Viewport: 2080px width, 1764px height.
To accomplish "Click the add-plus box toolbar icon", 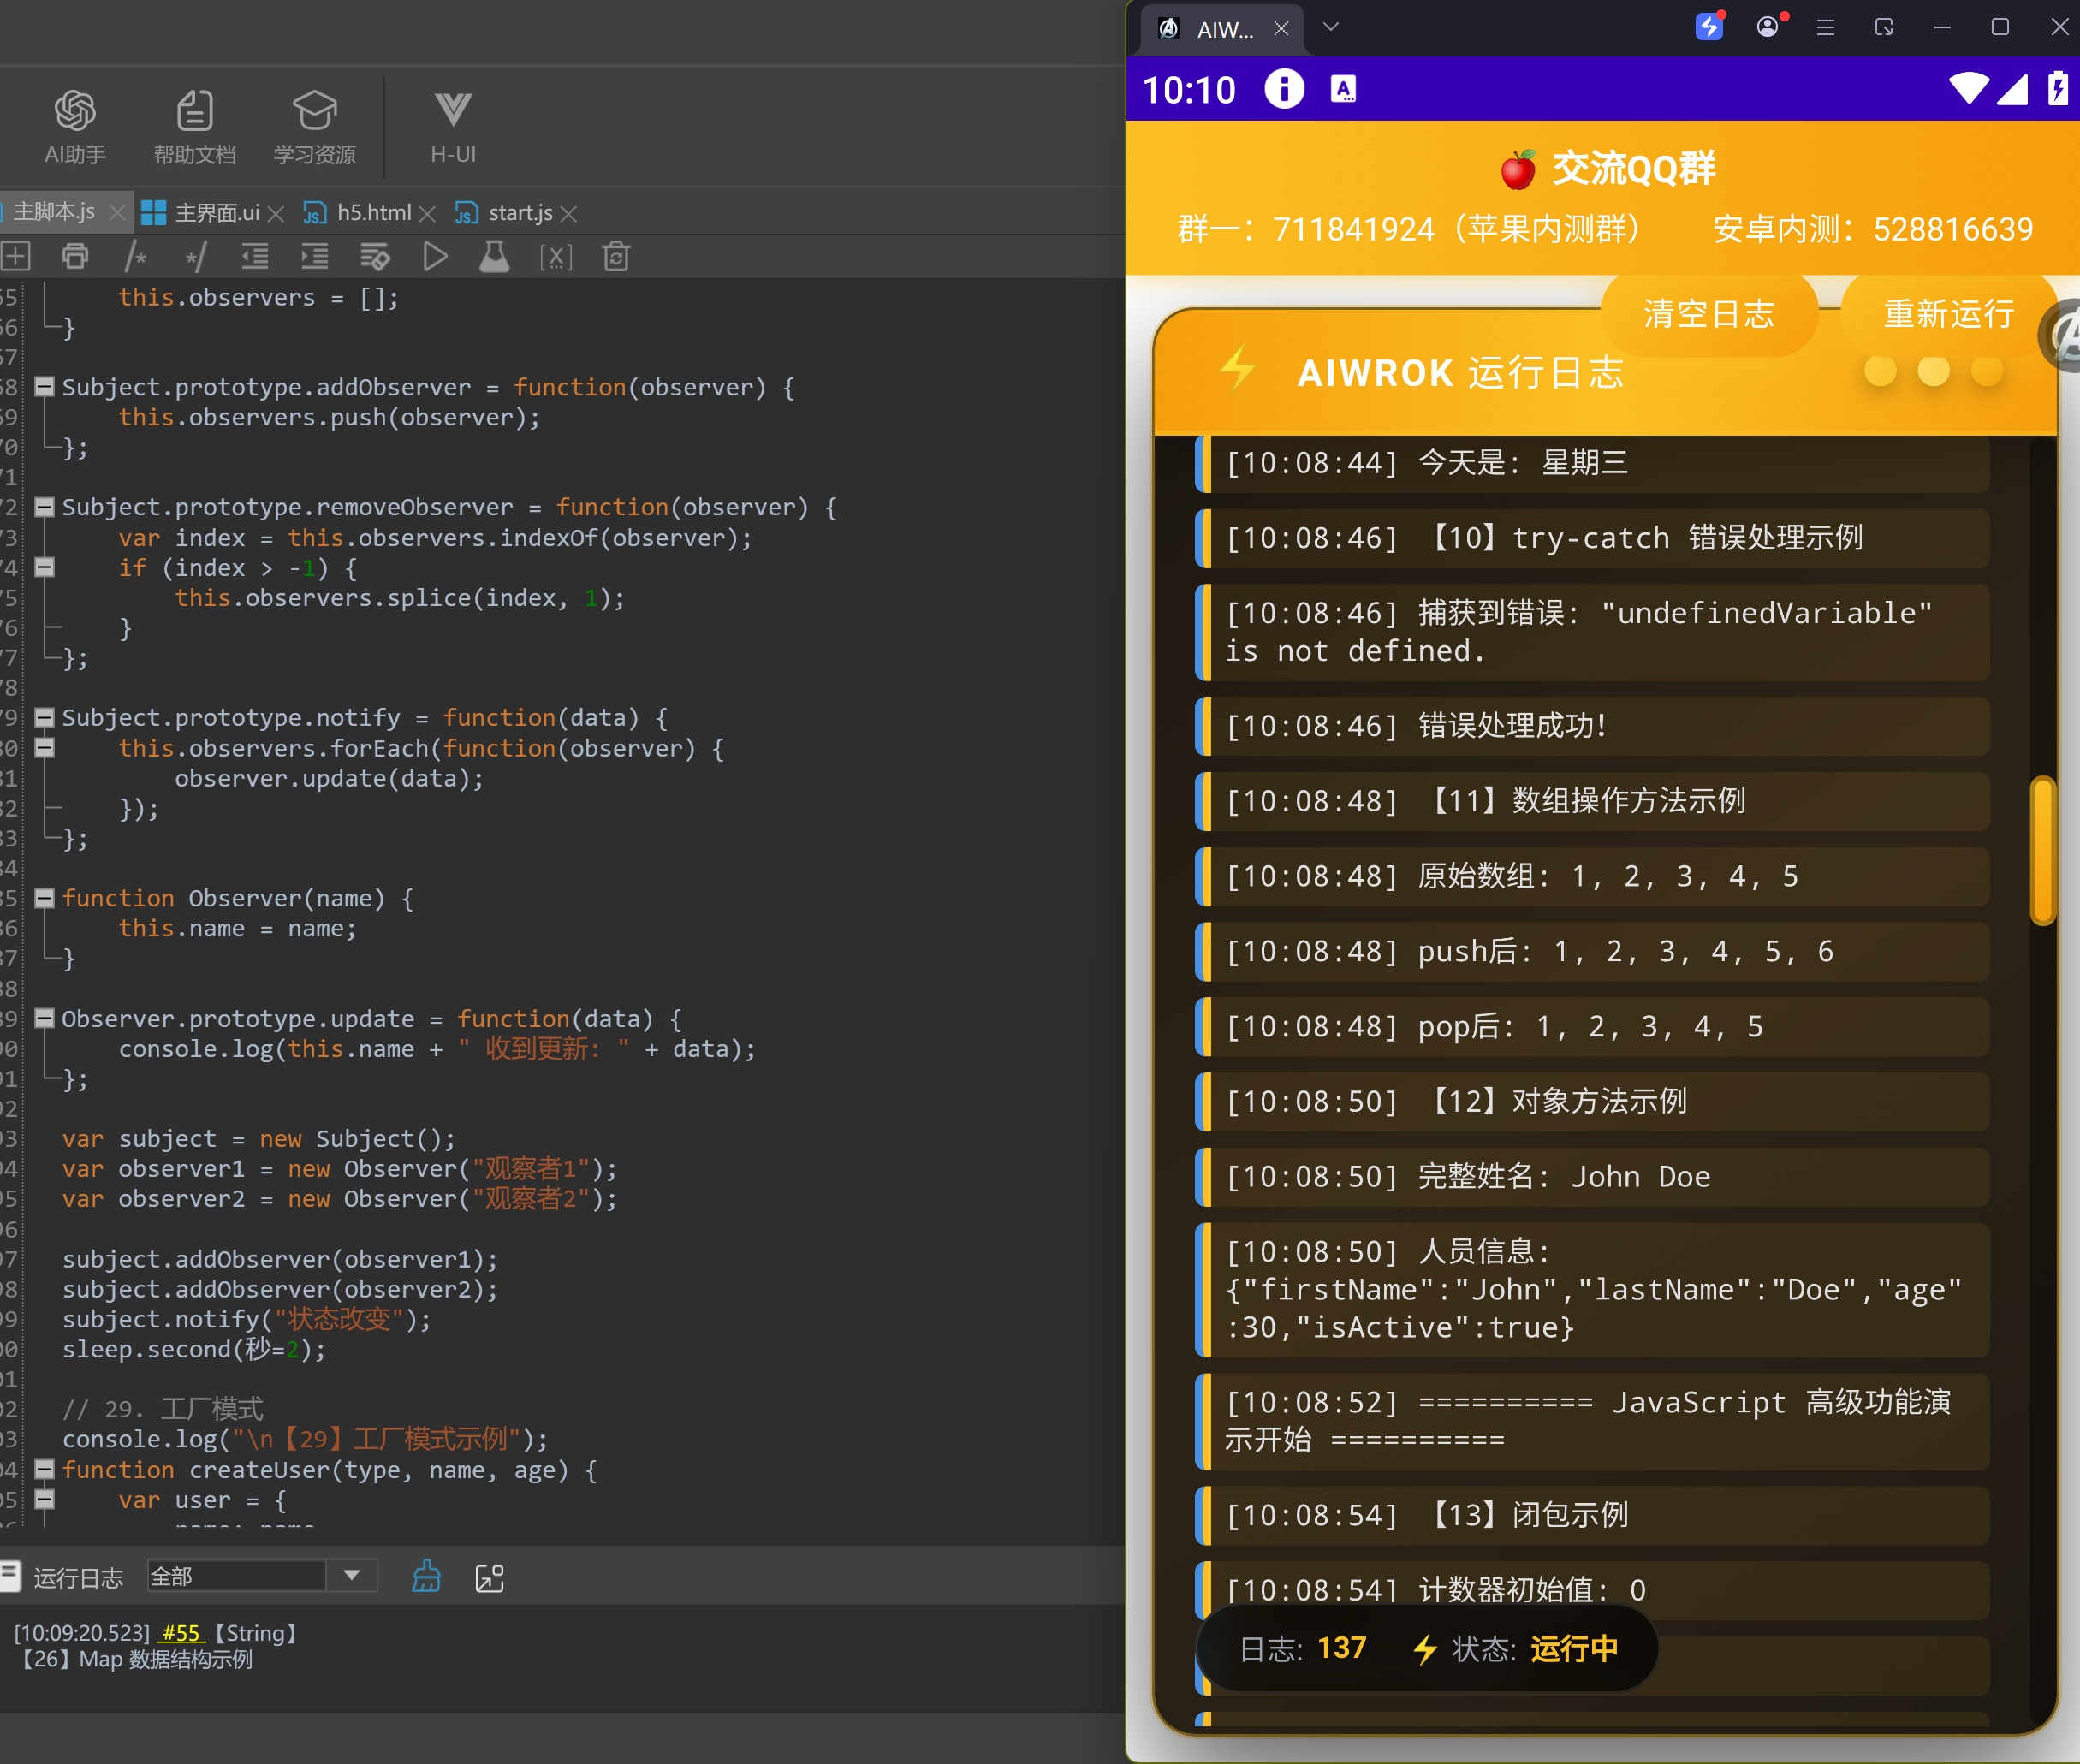I will click(x=15, y=257).
